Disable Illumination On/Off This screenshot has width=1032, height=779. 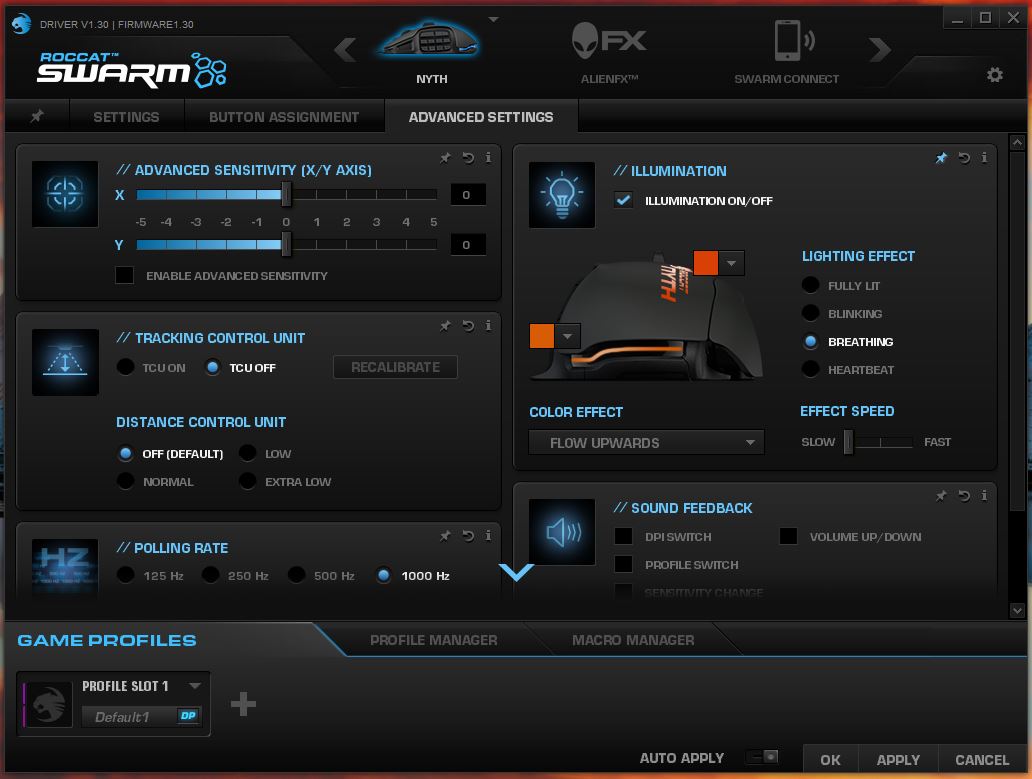click(x=623, y=200)
